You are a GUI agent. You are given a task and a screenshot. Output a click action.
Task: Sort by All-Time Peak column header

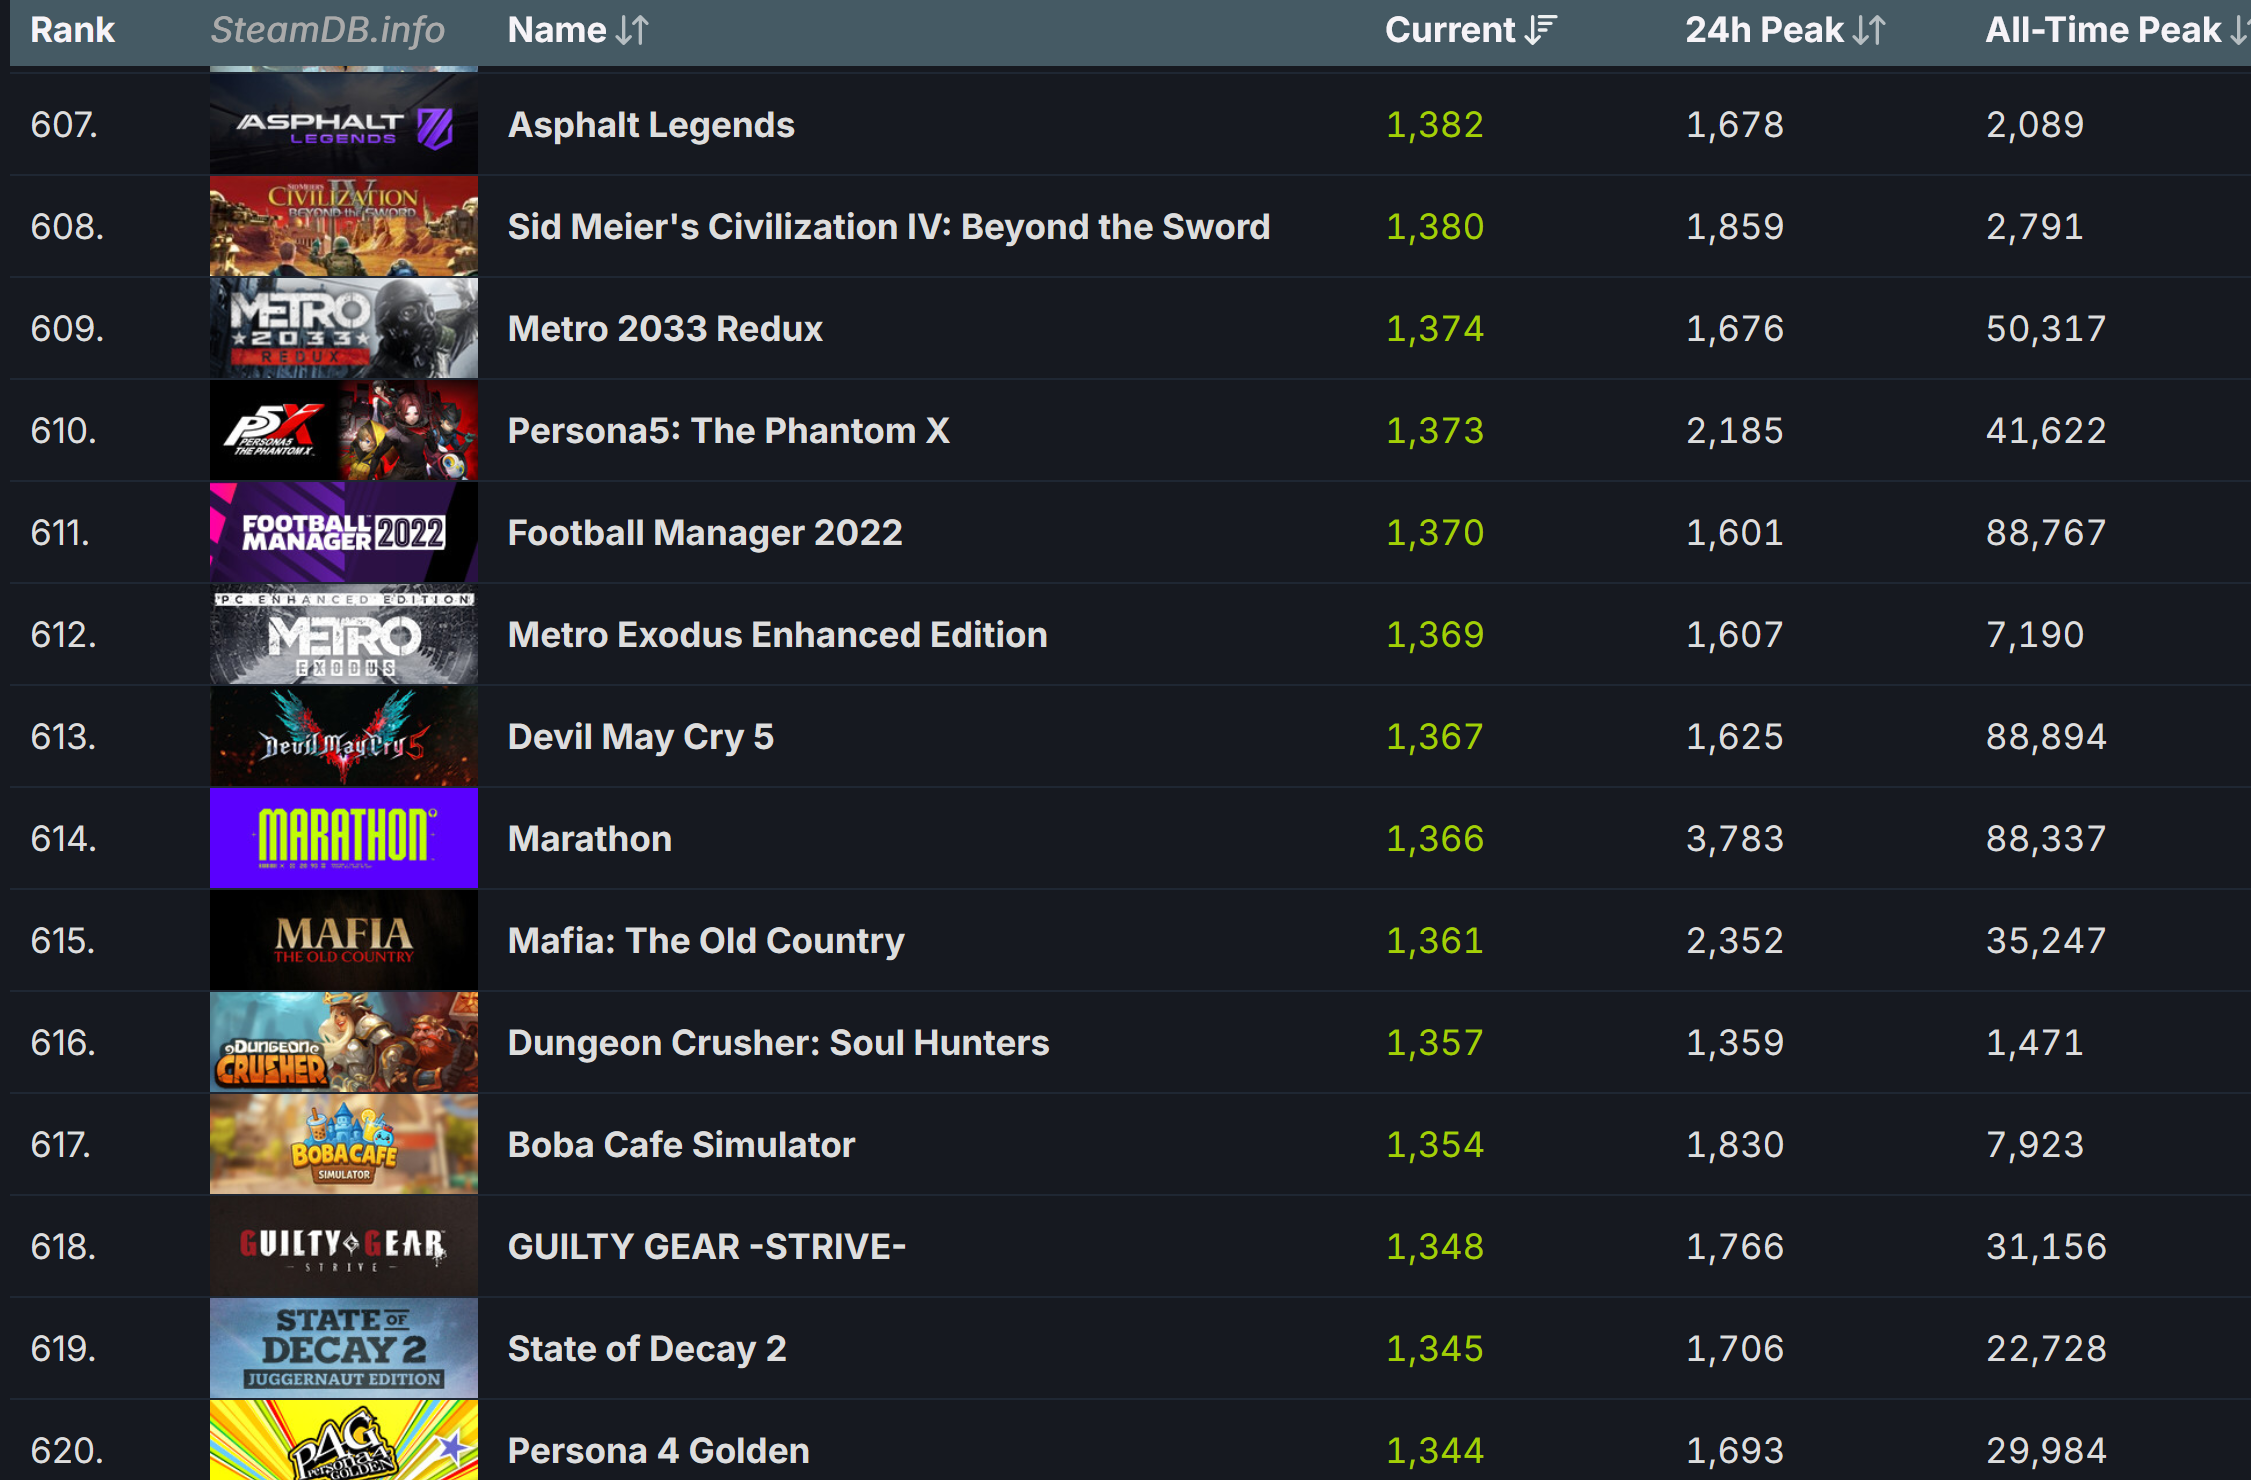[x=2117, y=30]
